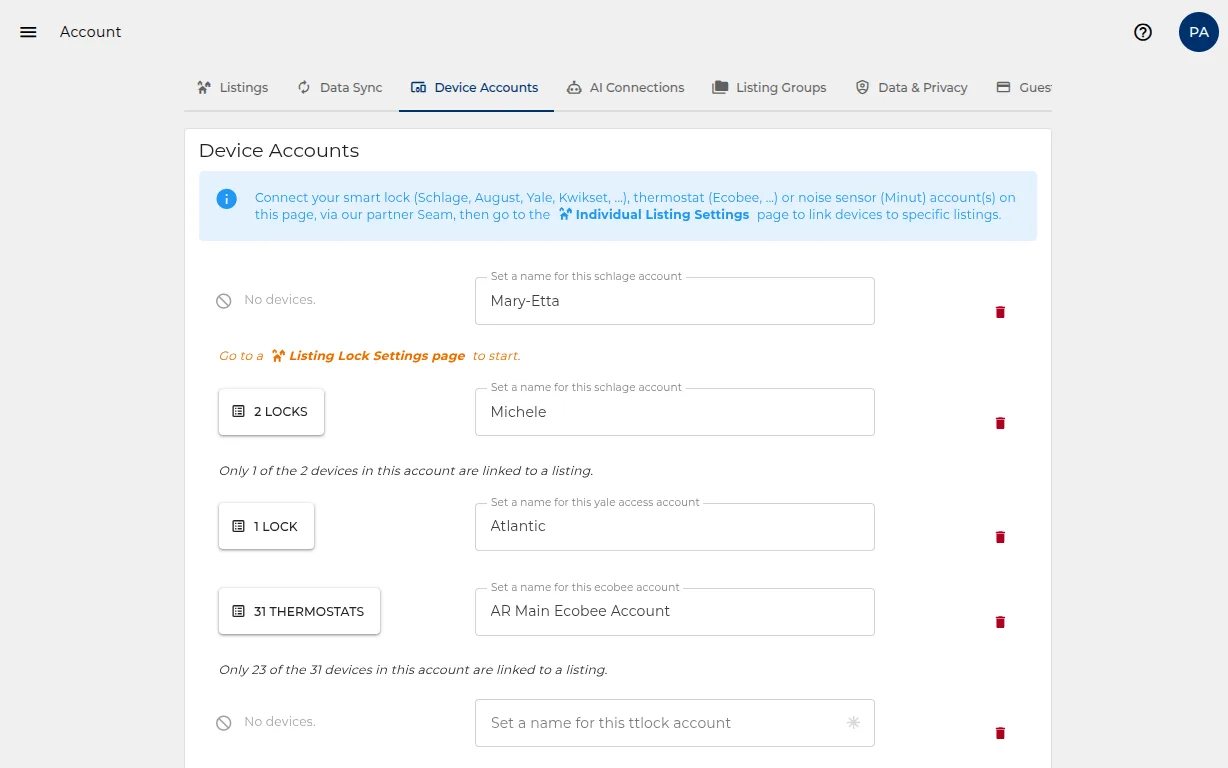This screenshot has width=1228, height=768.
Task: Click the 'Only 23 of the 31 devices' notice
Action: (x=413, y=670)
